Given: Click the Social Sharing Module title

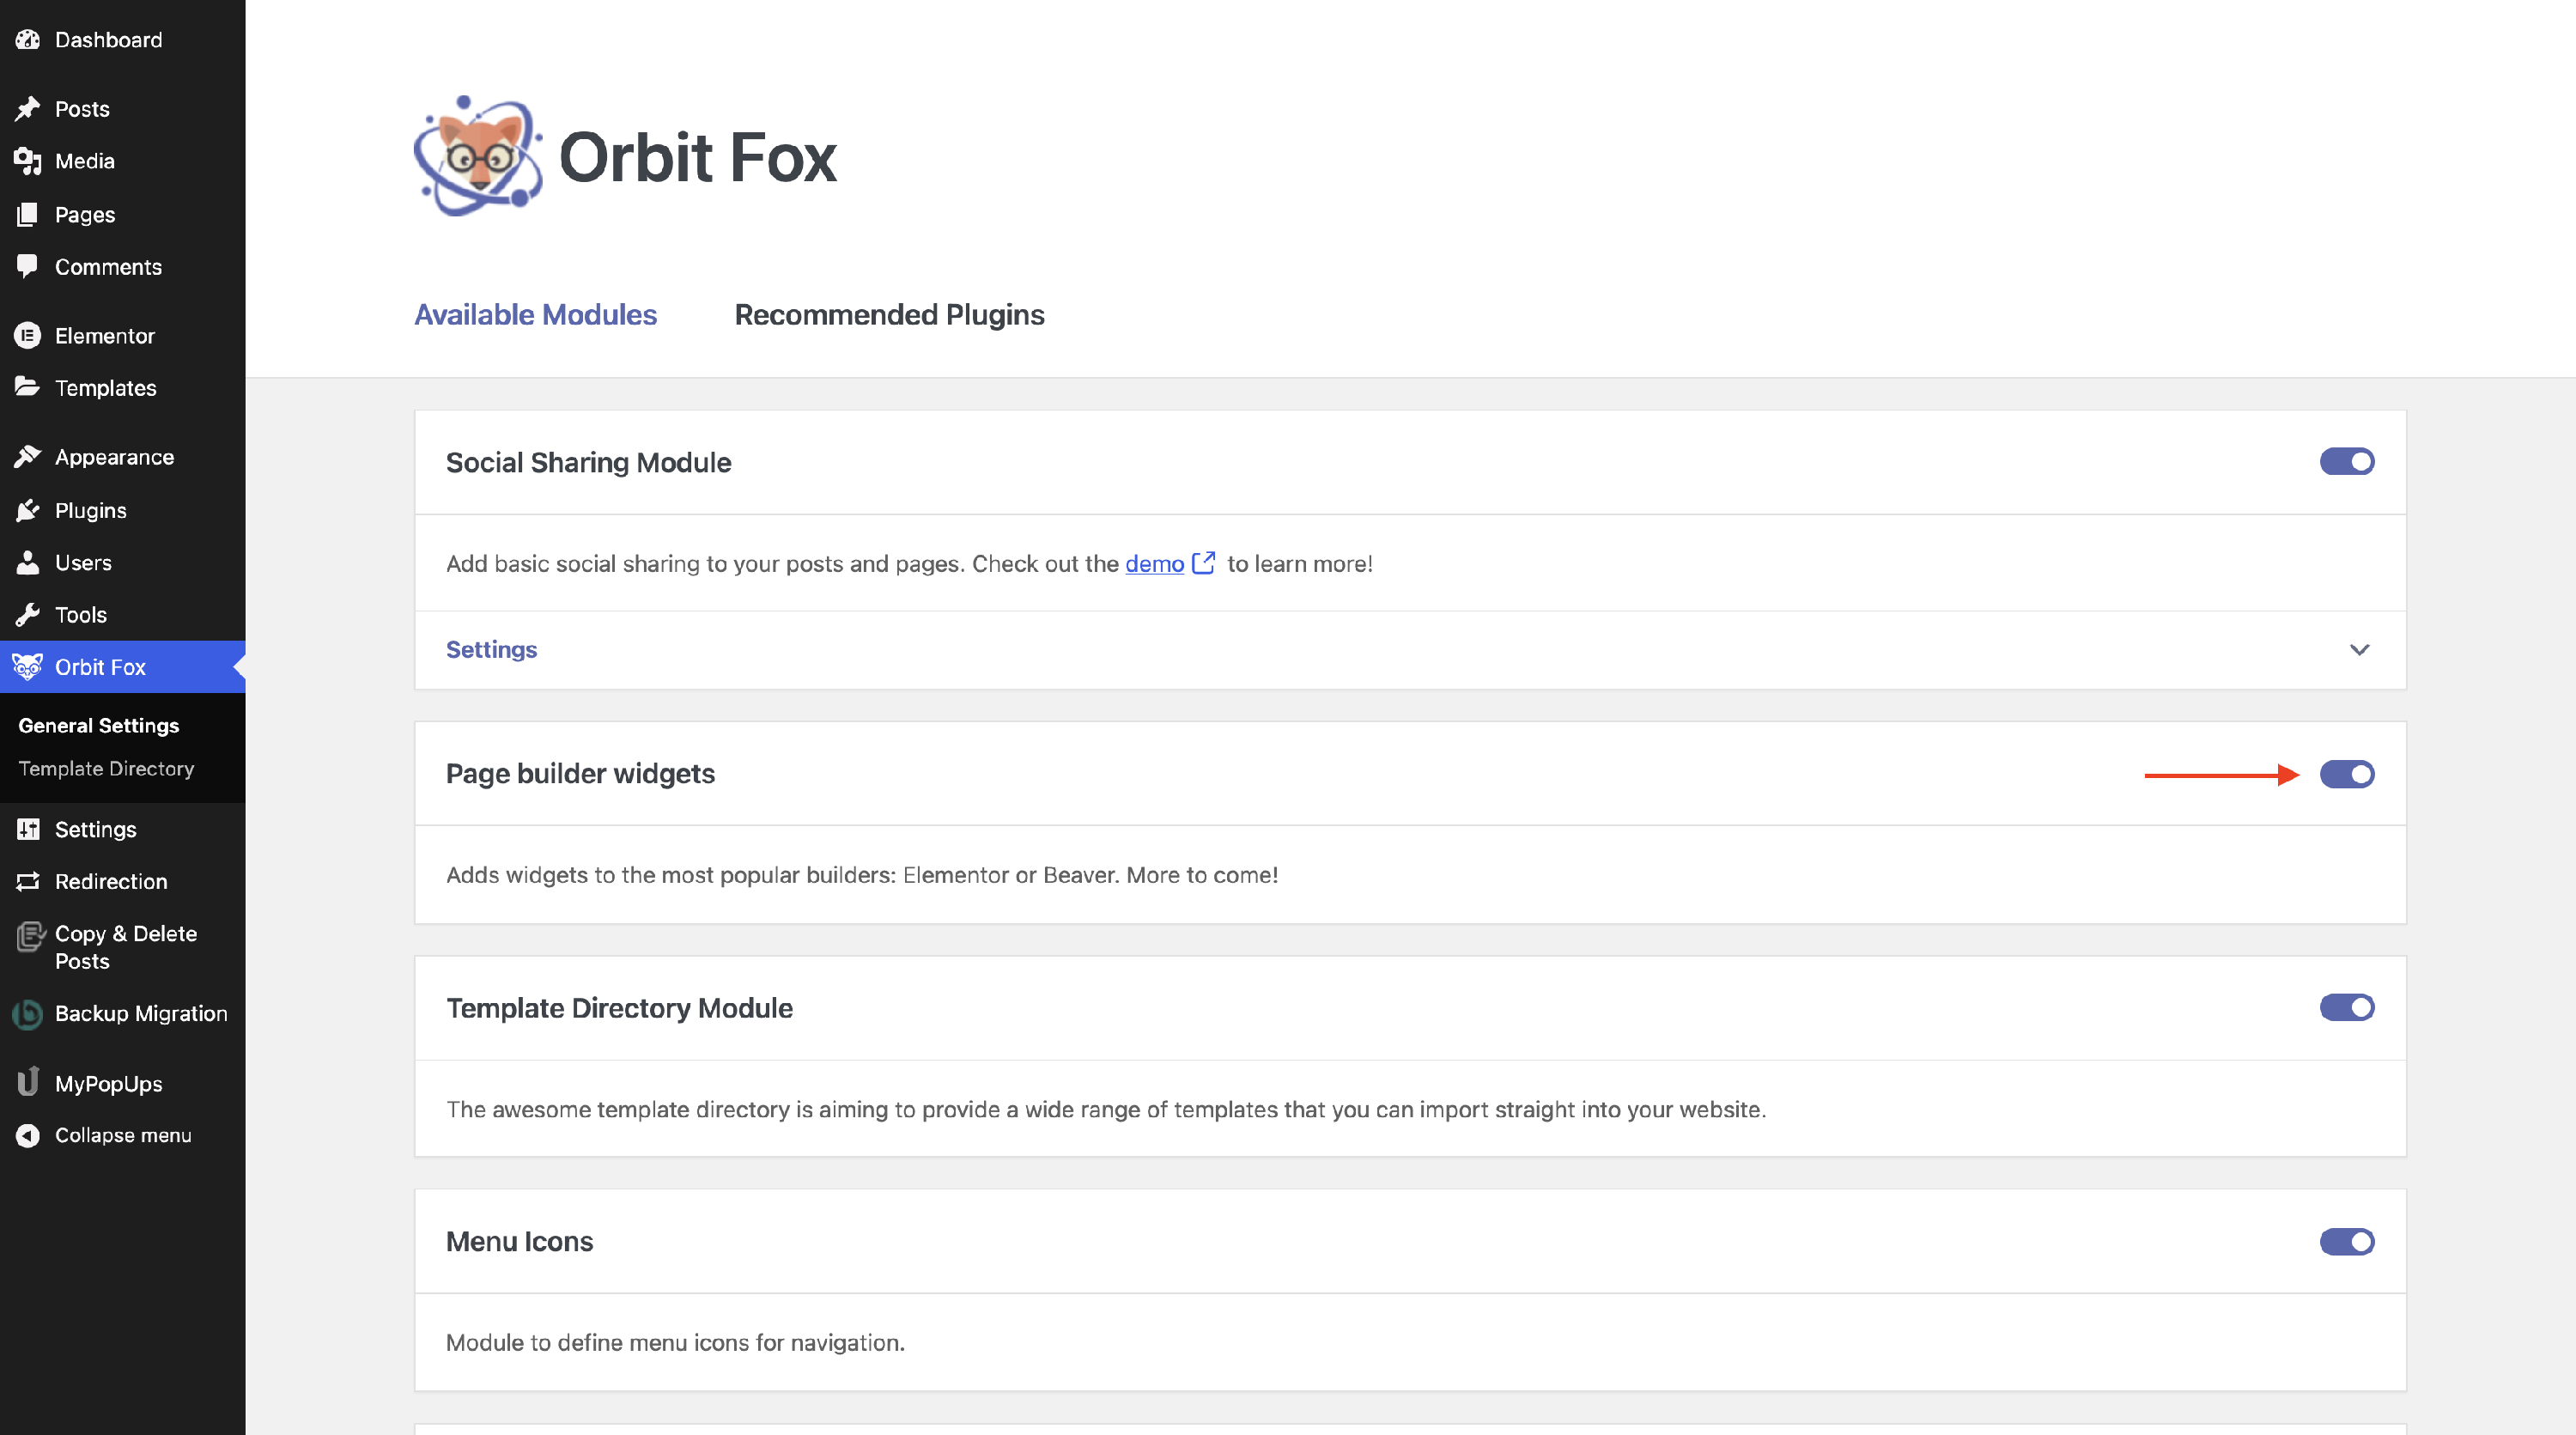Looking at the screenshot, I should click(x=588, y=463).
